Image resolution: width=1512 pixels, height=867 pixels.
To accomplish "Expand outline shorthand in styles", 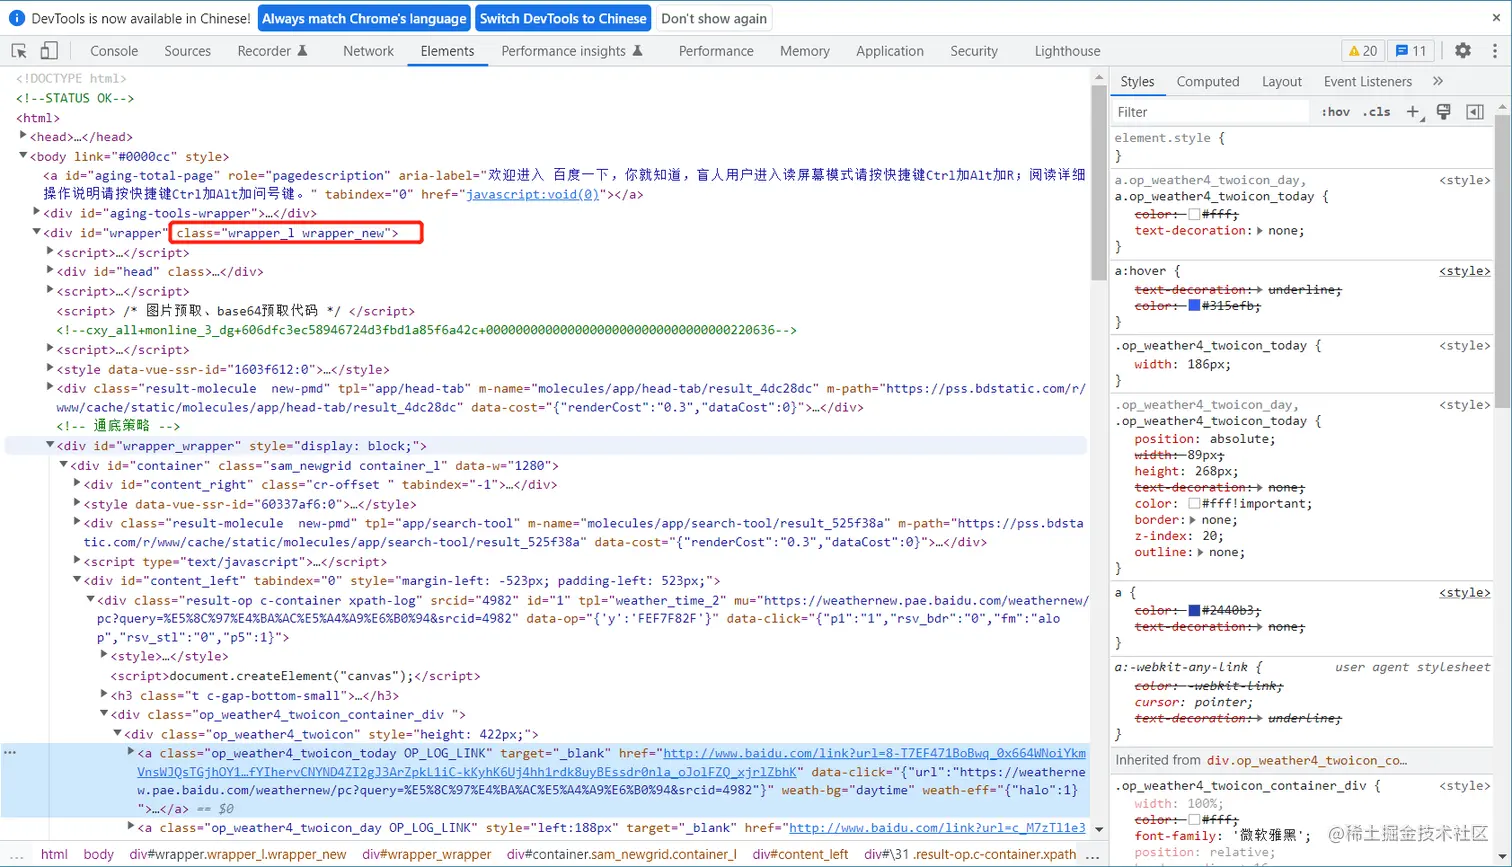I will pos(1201,552).
